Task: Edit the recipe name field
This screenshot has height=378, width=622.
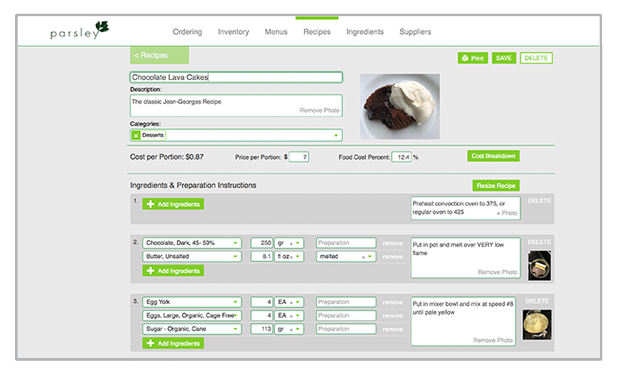Action: coord(236,77)
